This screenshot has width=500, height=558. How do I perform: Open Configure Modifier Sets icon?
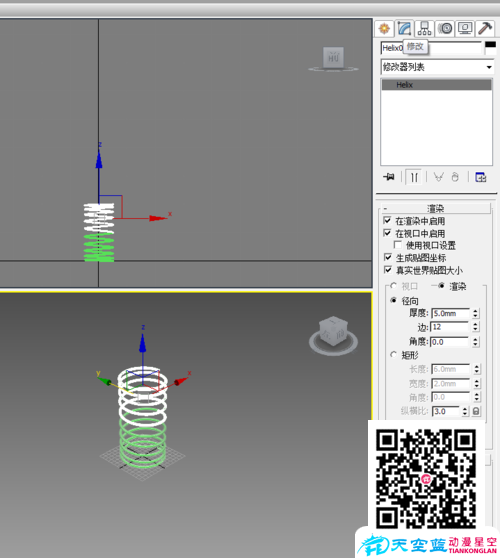click(x=480, y=177)
